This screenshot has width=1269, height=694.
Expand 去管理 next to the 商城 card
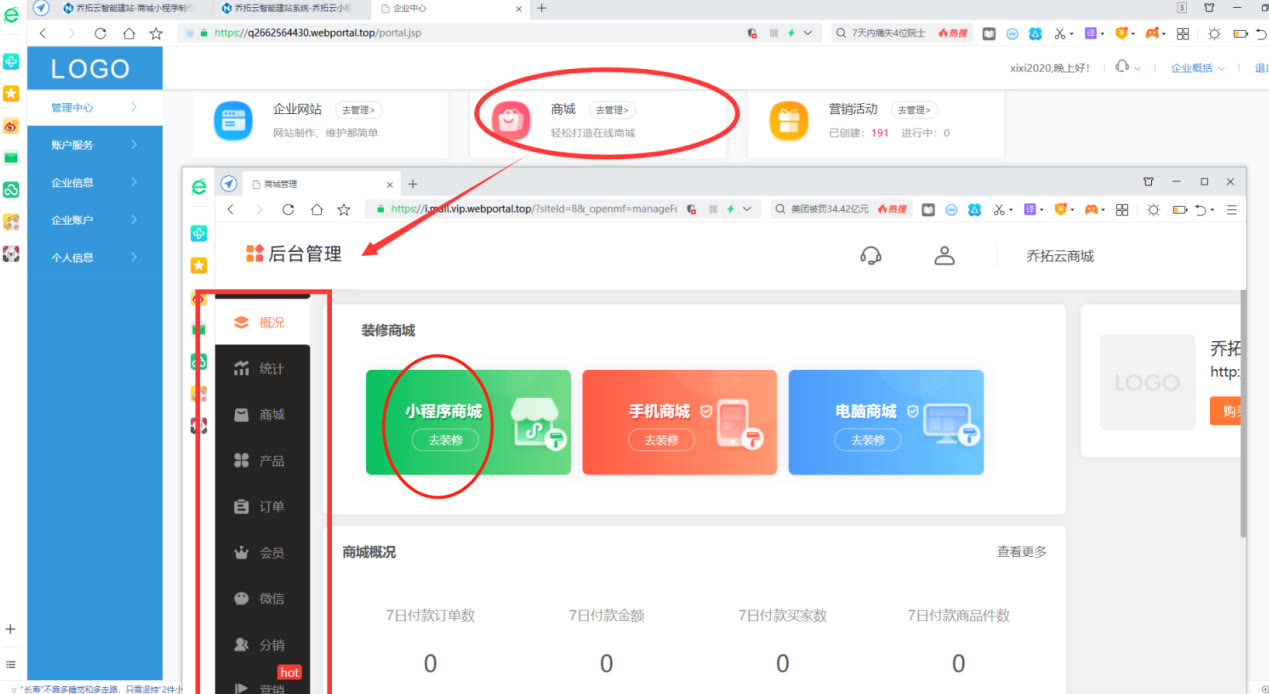(x=611, y=110)
